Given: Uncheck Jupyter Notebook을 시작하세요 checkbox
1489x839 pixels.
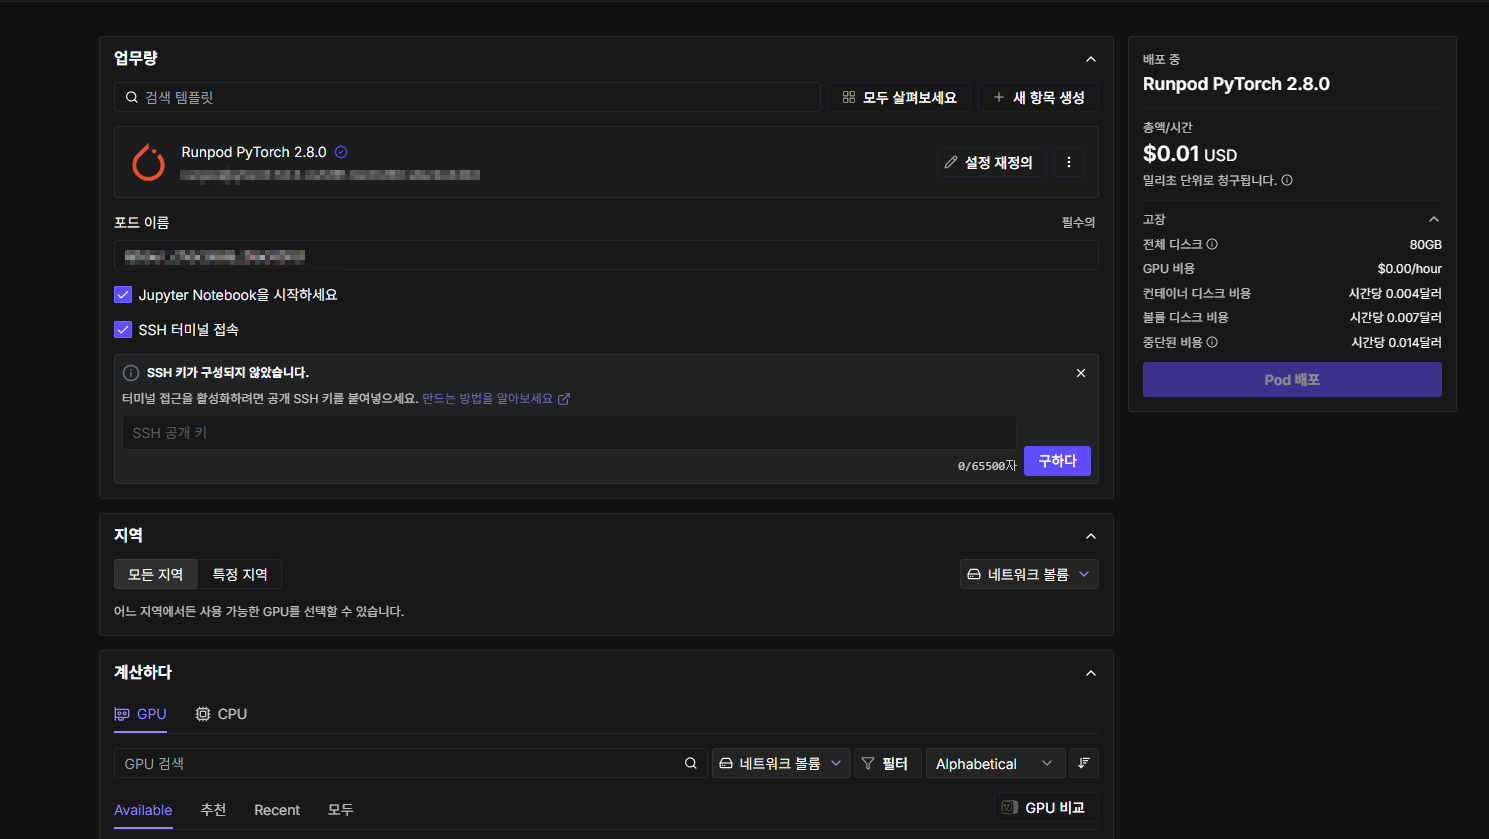Looking at the screenshot, I should click(x=123, y=295).
